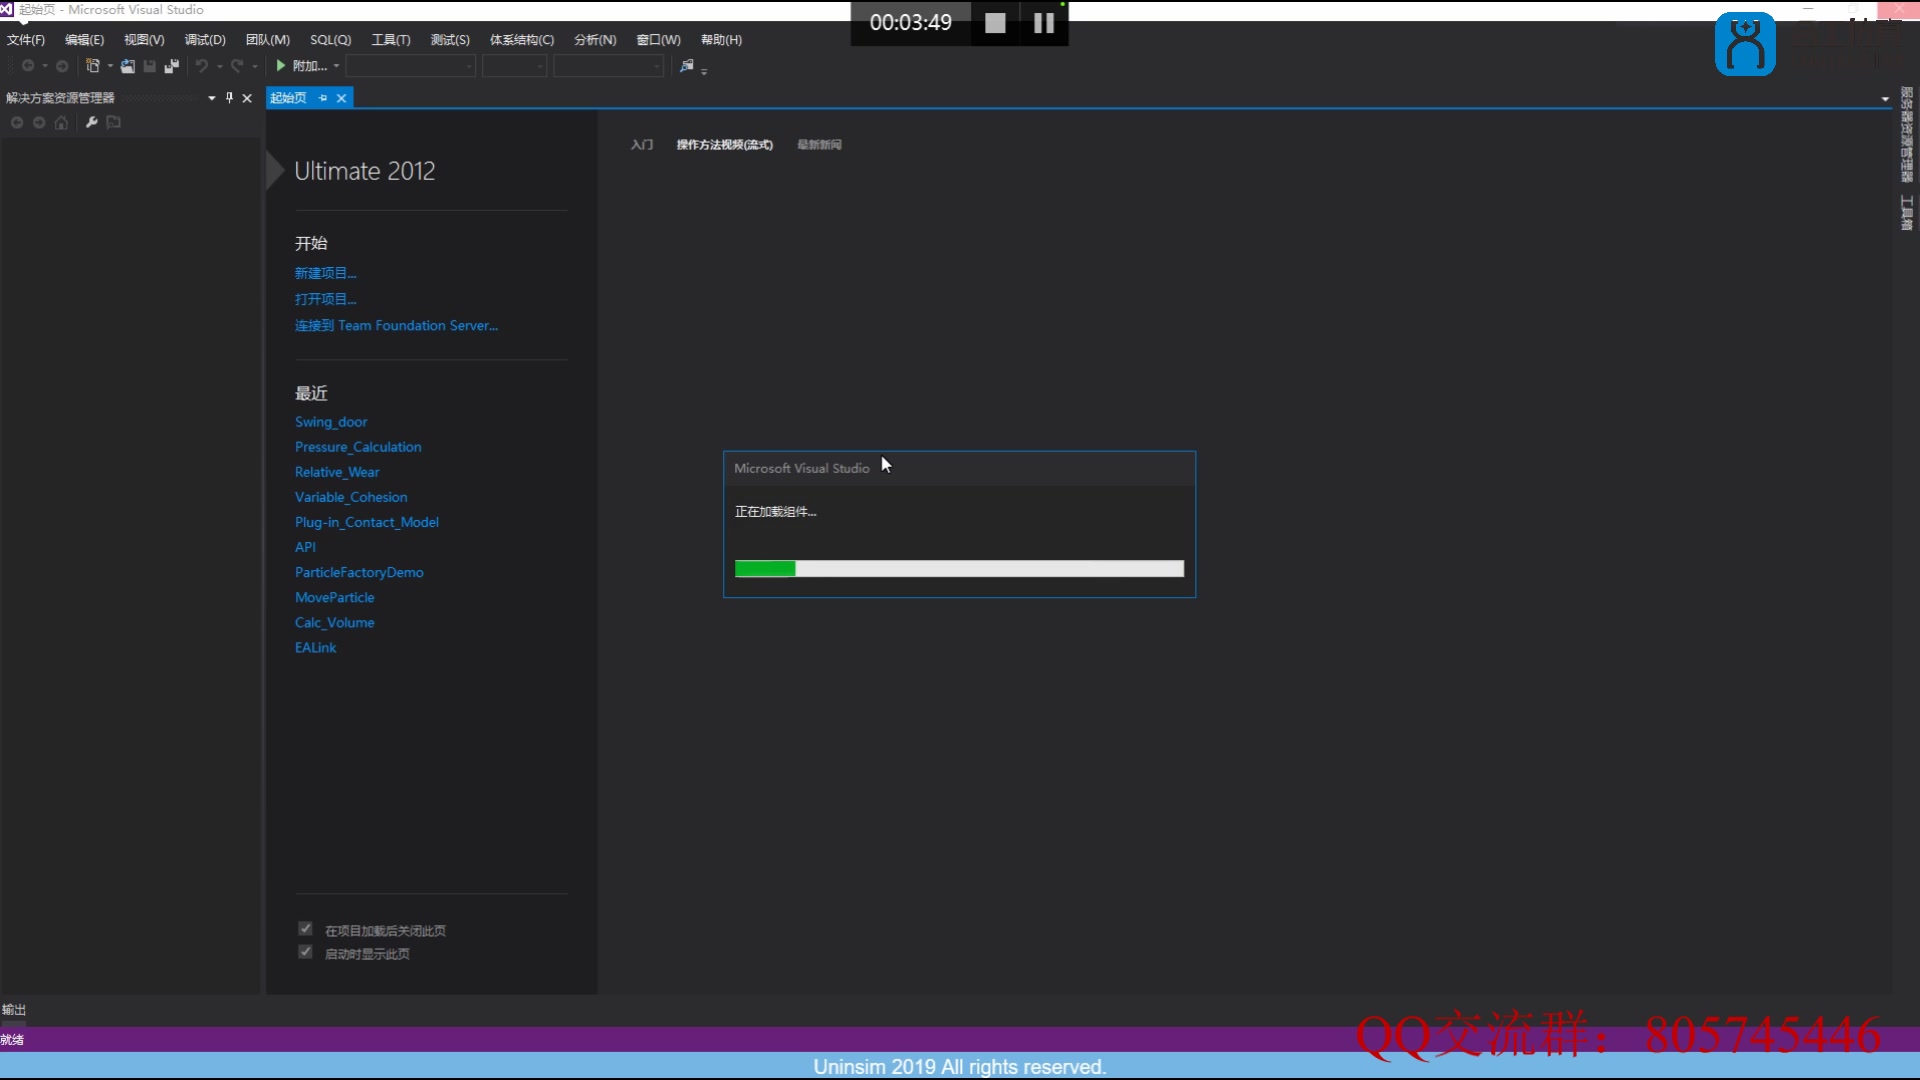Click the 输出 panel label at bottom
Screen dimensions: 1920x1080
(14, 1010)
